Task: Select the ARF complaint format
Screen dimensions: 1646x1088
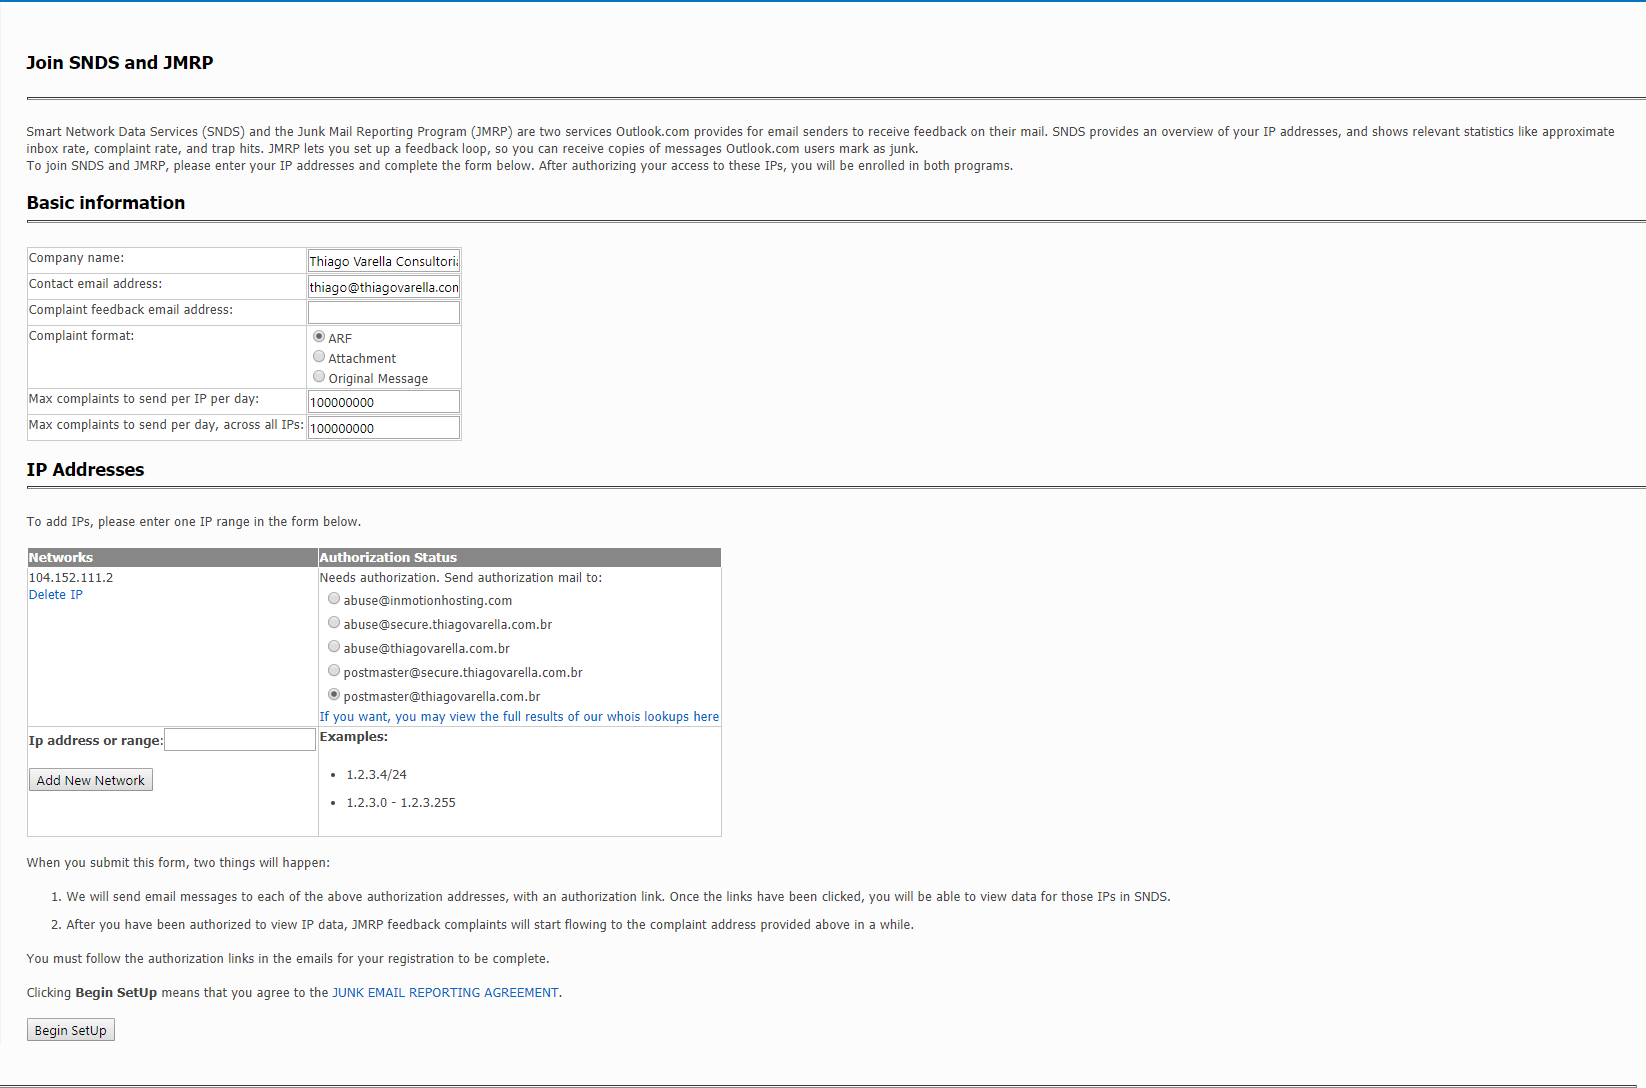Action: click(319, 337)
